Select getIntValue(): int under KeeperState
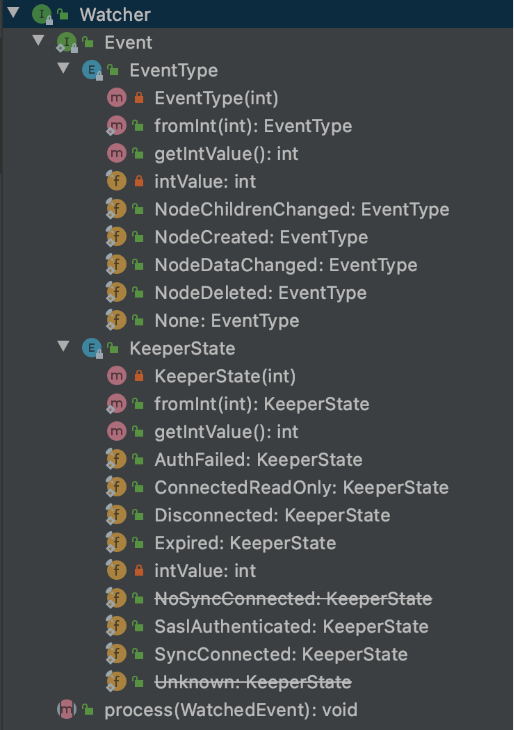The width and height of the screenshot is (514, 730). pyautogui.click(x=226, y=432)
